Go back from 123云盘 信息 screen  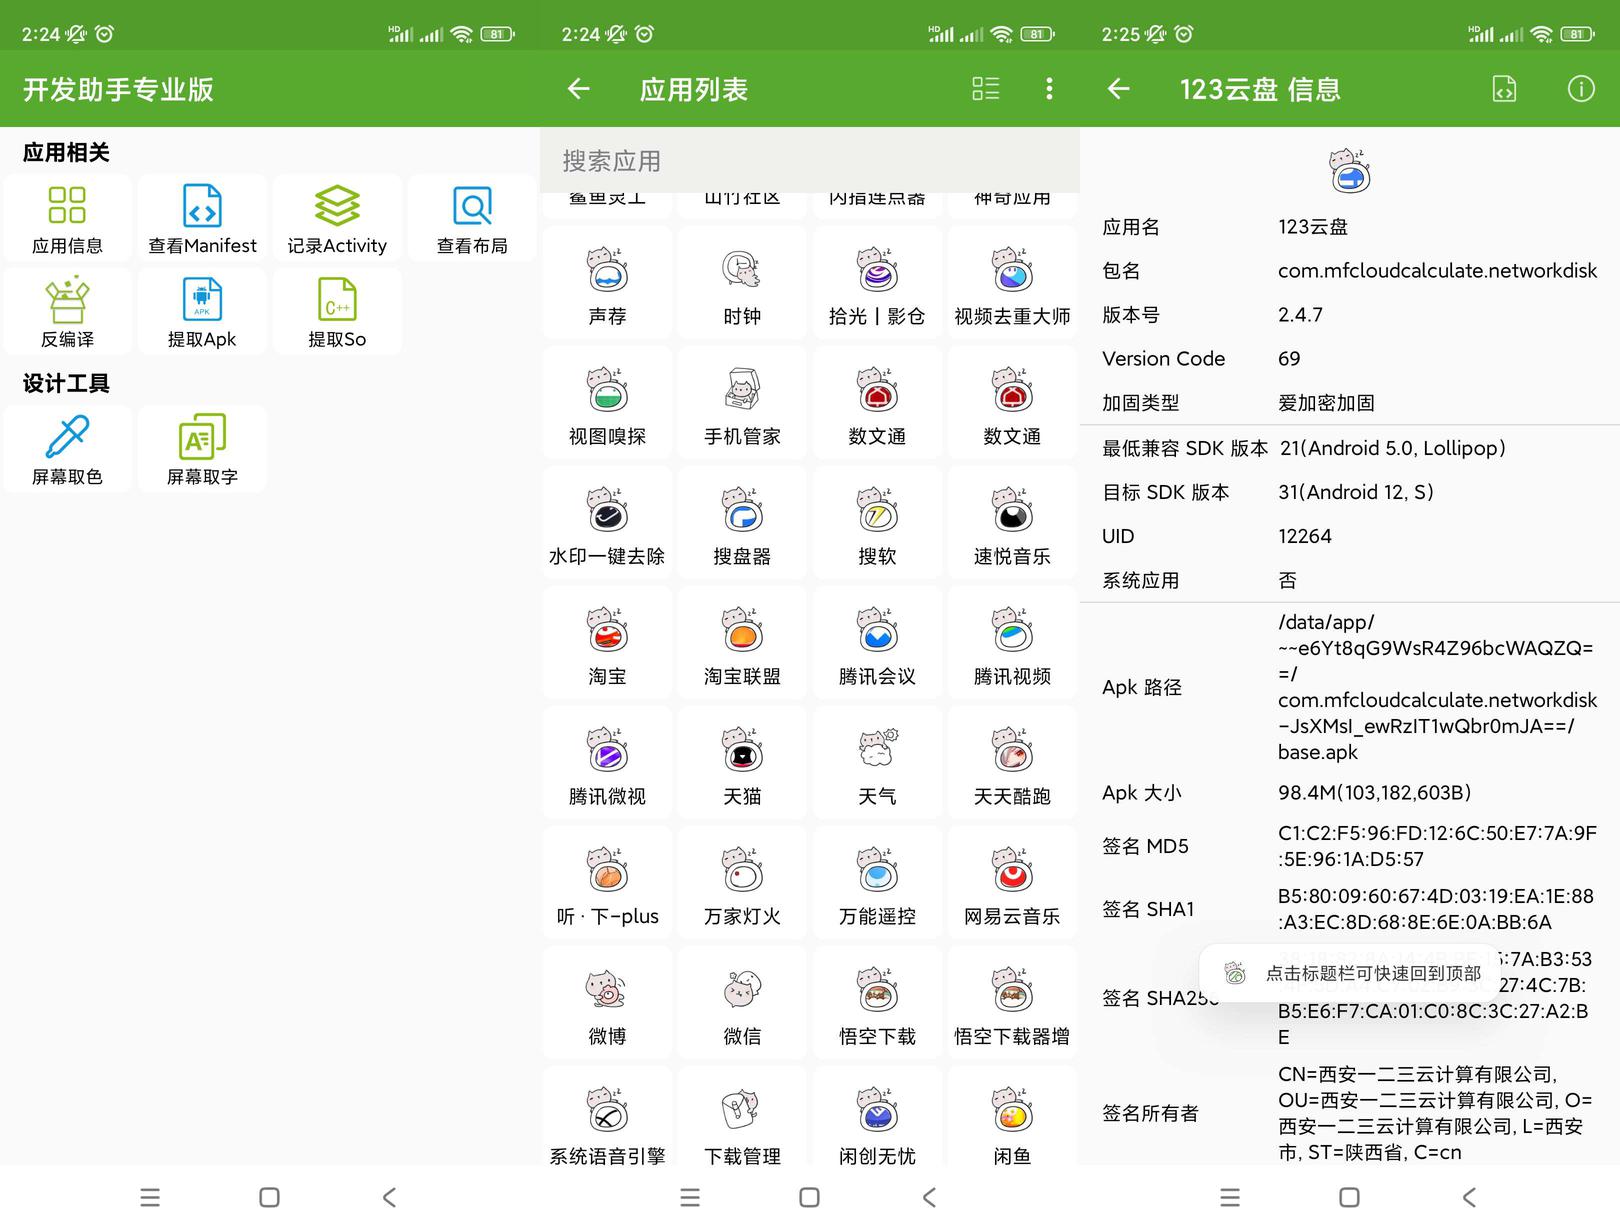pyautogui.click(x=1119, y=89)
